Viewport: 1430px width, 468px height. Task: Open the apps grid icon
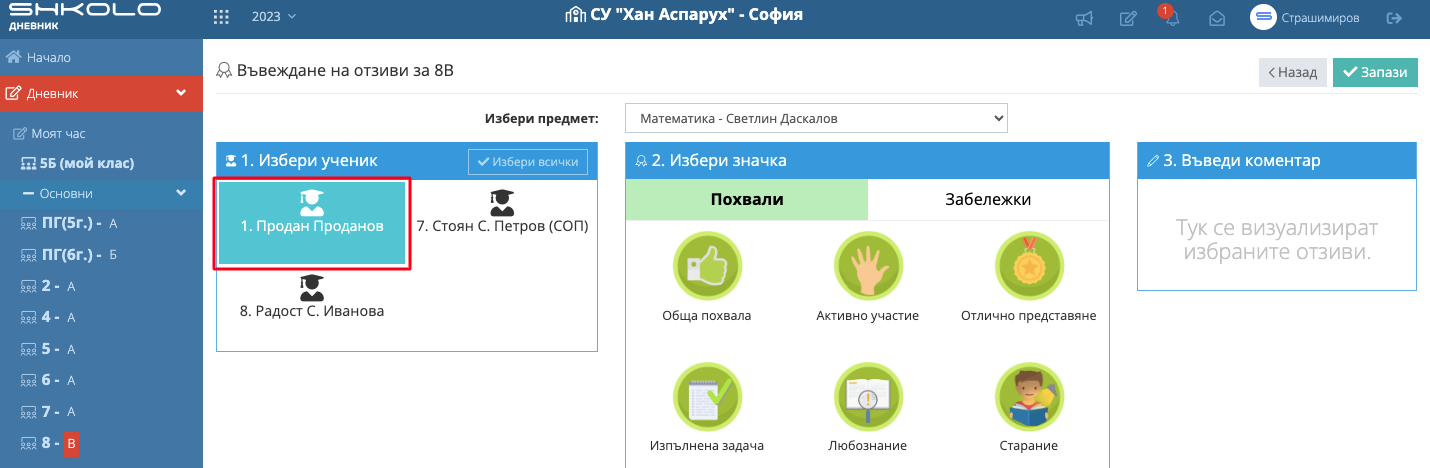[222, 17]
